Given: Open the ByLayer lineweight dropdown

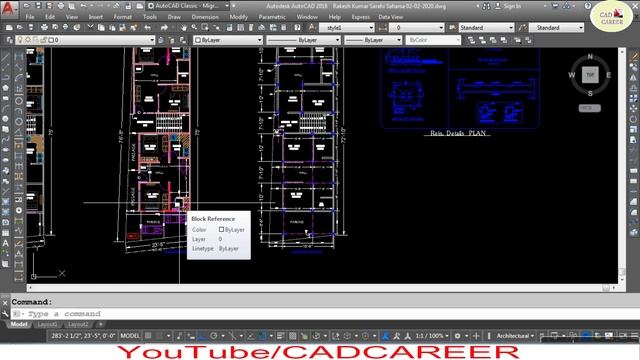Looking at the screenshot, I should point(373,40).
